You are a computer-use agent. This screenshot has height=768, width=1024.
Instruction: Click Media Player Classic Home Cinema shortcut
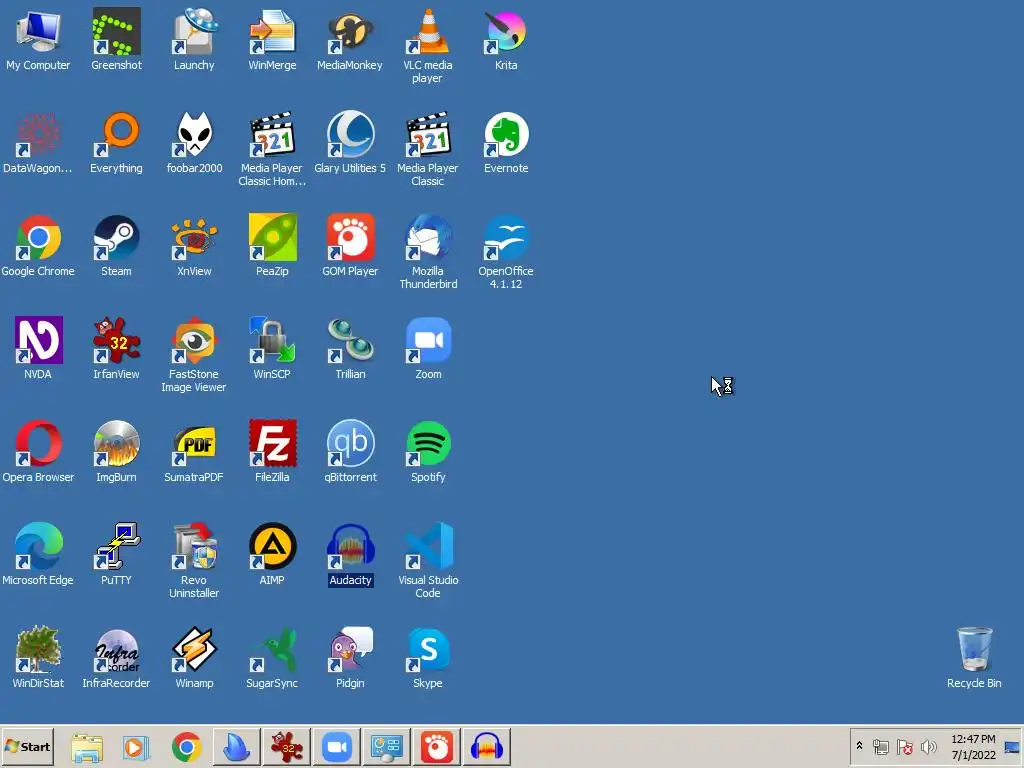tap(272, 149)
